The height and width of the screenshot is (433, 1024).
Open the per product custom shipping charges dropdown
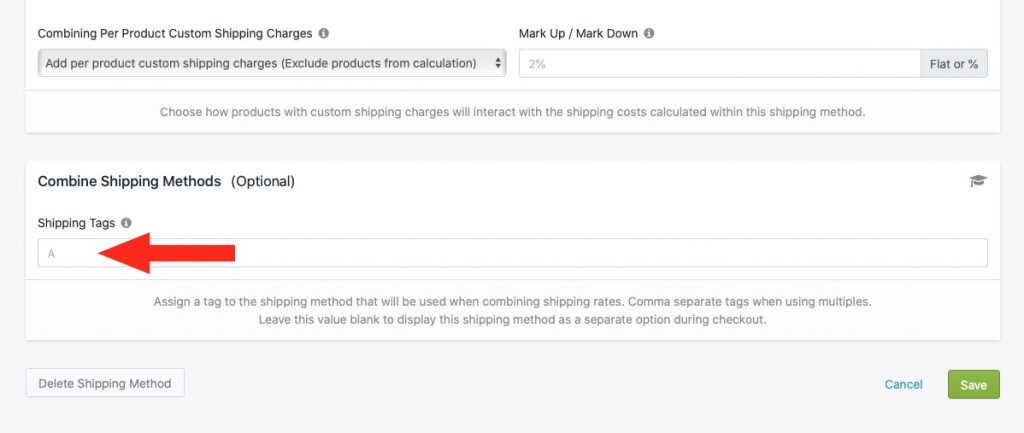click(x=272, y=63)
